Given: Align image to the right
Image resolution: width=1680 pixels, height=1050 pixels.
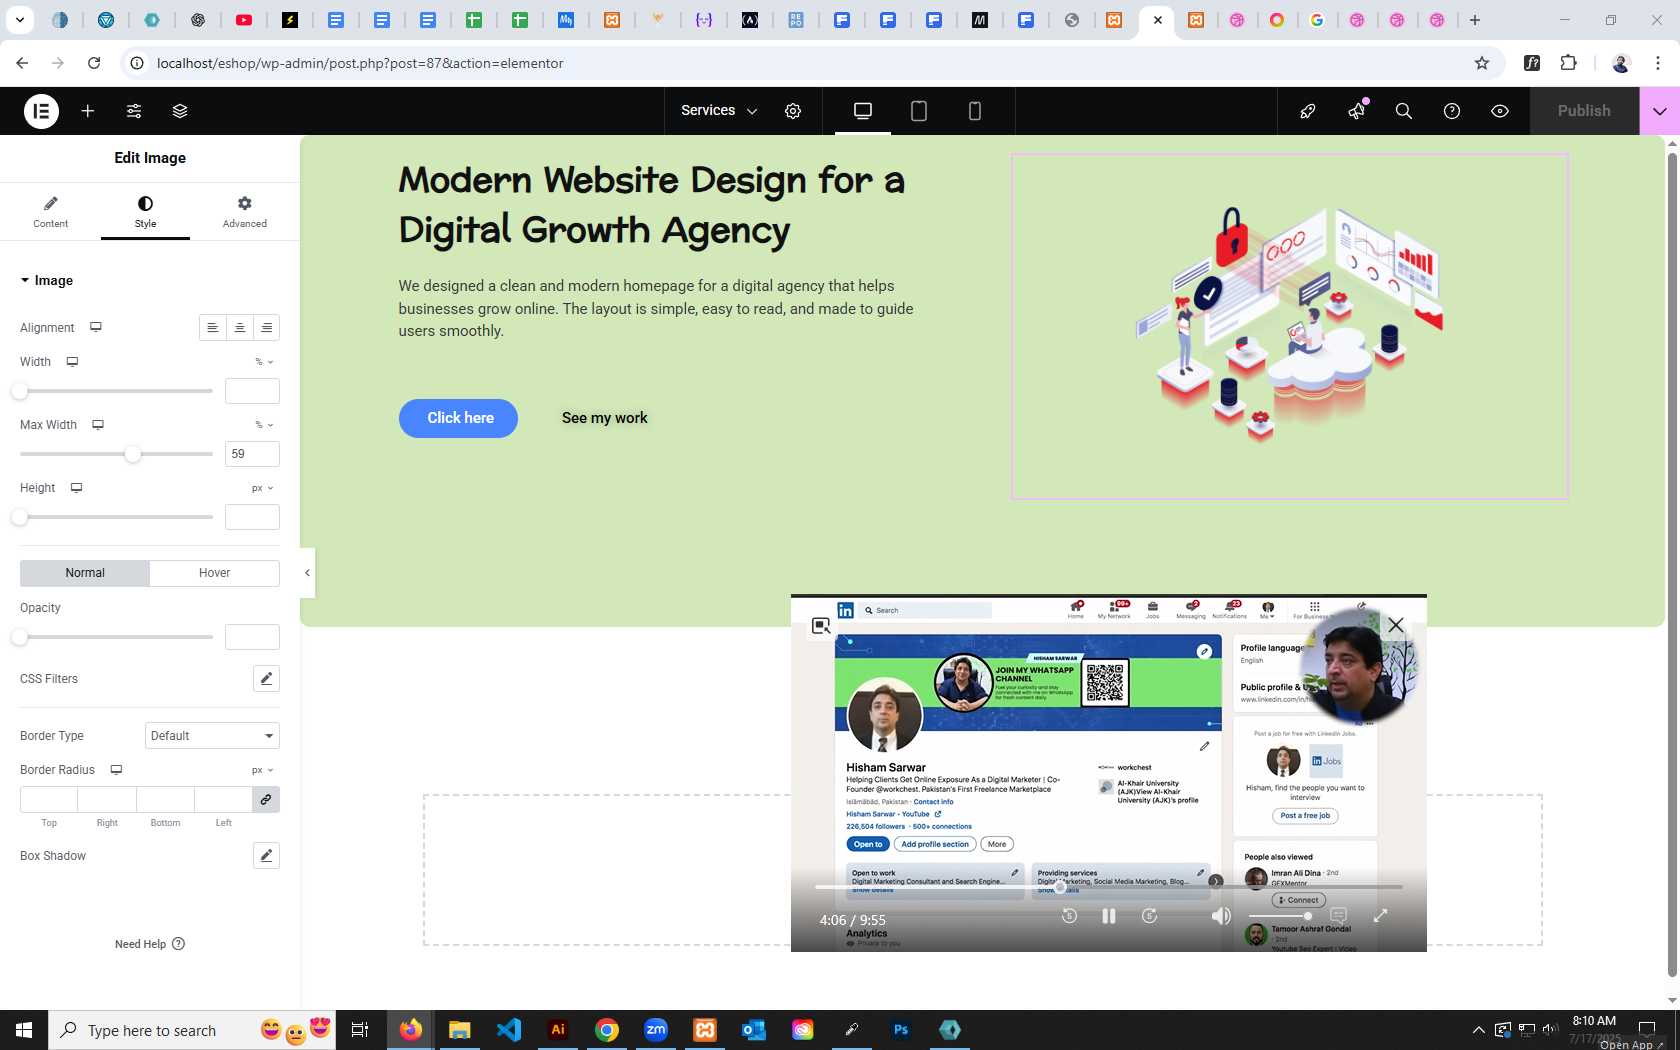Looking at the screenshot, I should click(267, 328).
